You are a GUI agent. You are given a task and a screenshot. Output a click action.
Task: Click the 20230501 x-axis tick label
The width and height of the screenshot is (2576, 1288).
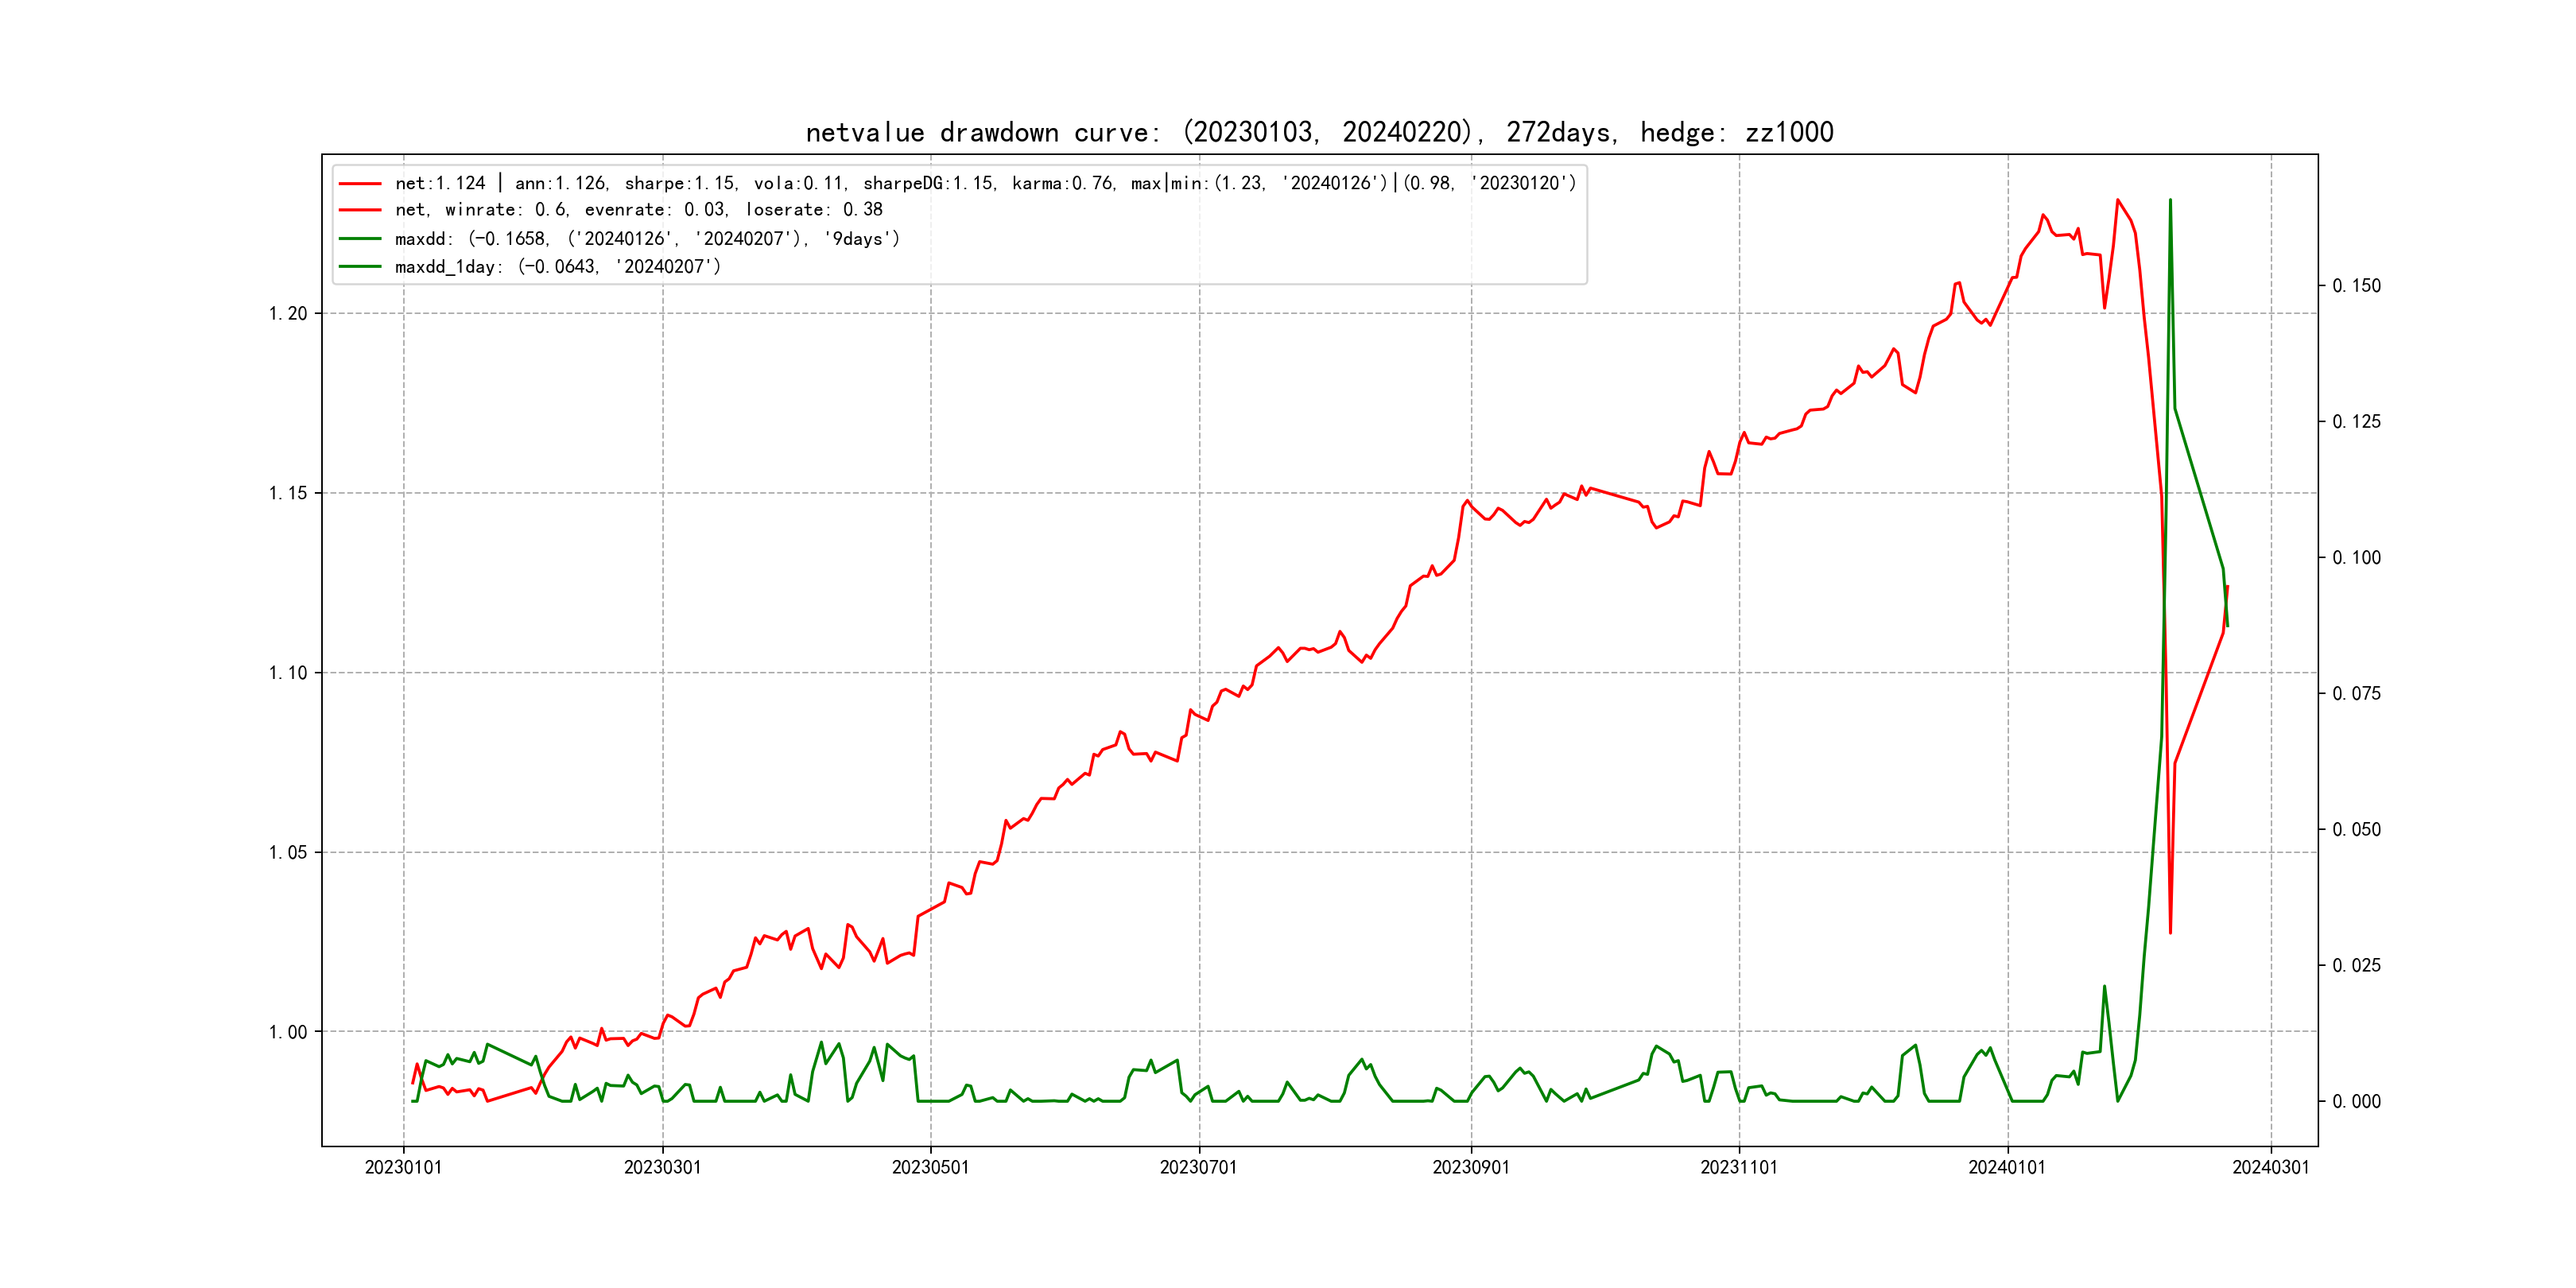[x=930, y=1168]
